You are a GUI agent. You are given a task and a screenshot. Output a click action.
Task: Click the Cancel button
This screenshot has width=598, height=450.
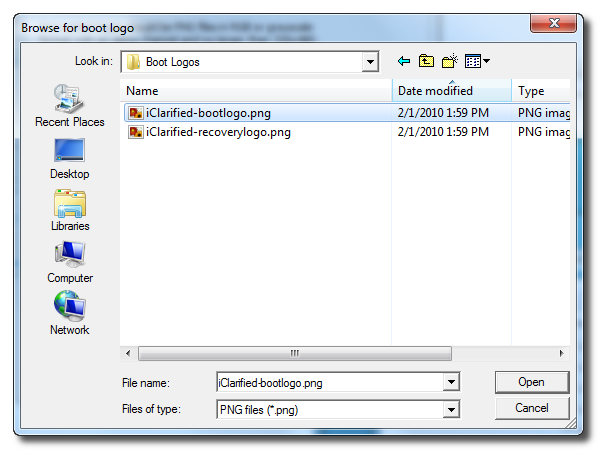coord(532,408)
